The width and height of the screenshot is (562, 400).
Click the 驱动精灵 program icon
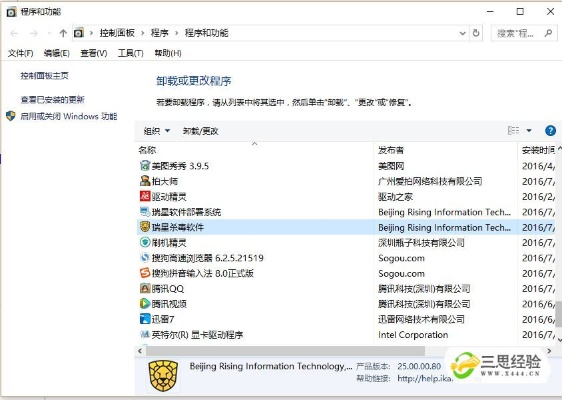145,196
